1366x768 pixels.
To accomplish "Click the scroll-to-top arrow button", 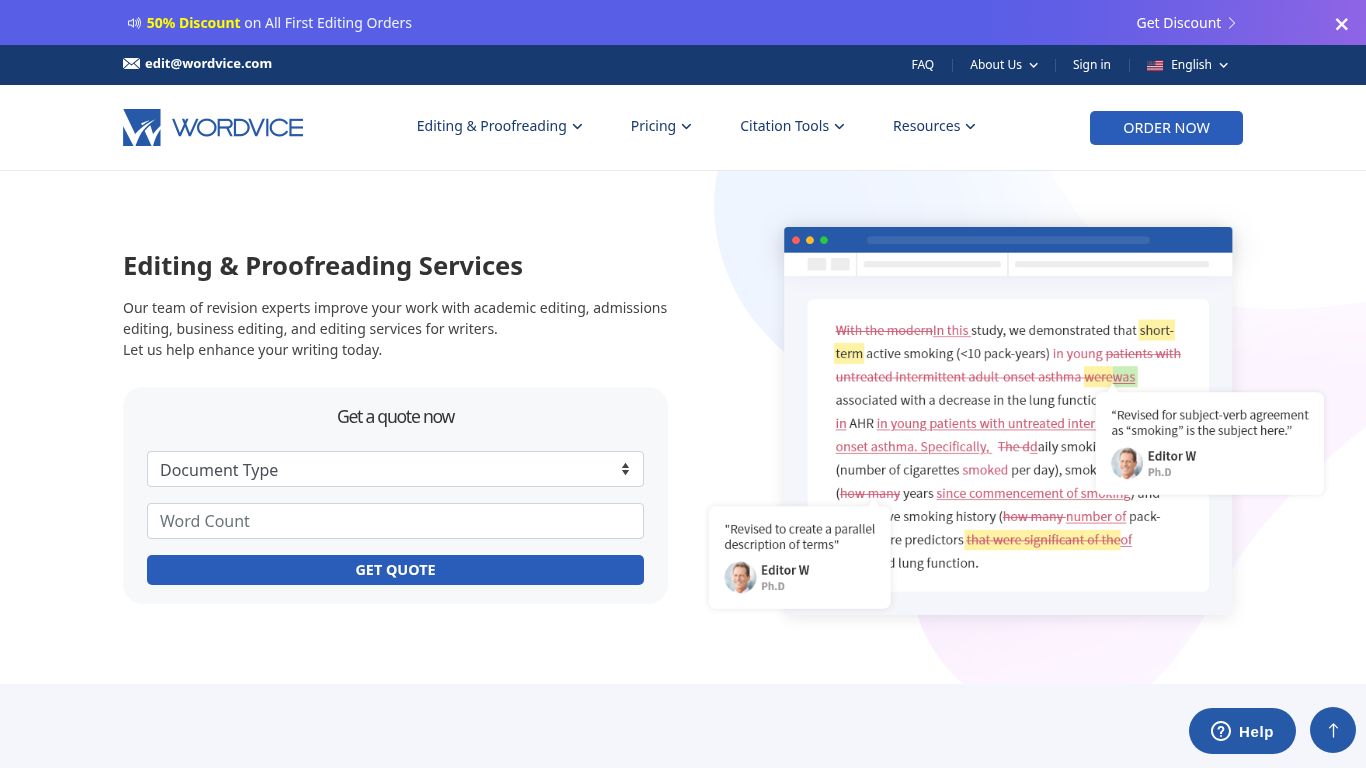I will tap(1332, 731).
